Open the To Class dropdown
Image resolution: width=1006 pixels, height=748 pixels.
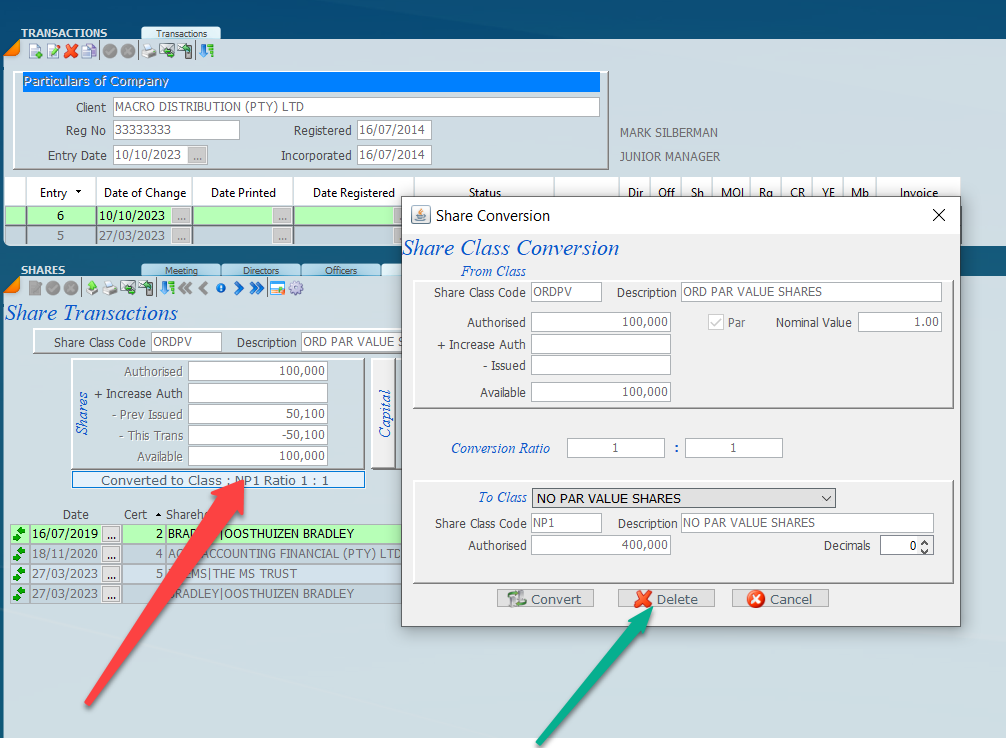click(x=825, y=498)
